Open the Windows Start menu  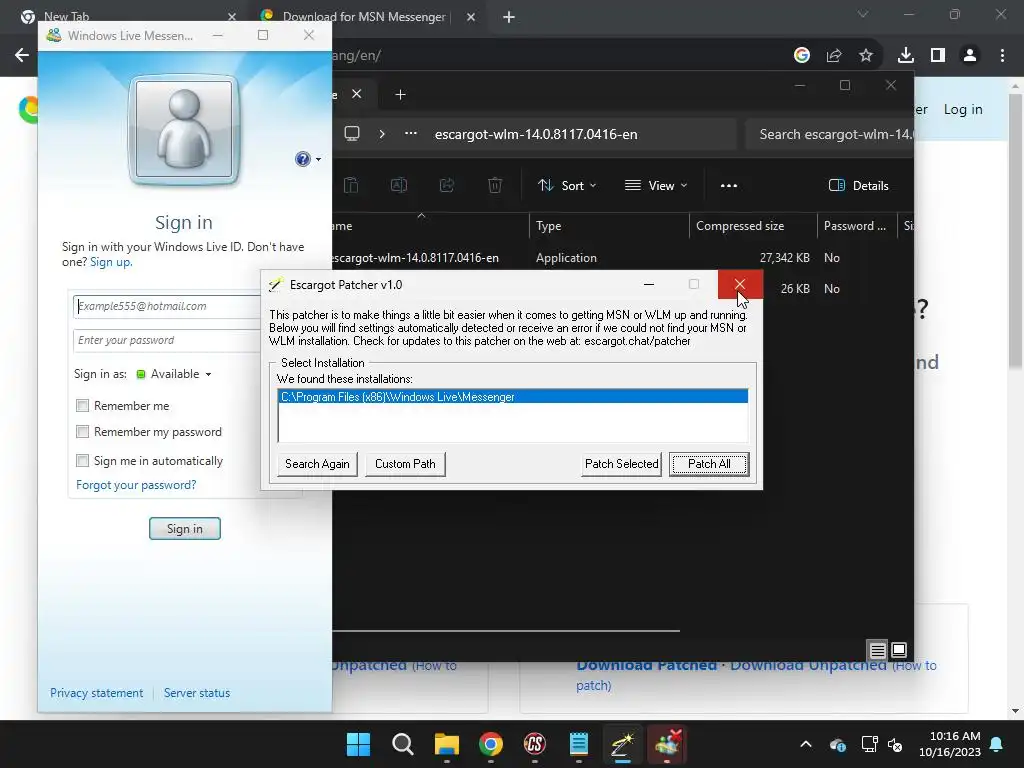(358, 744)
